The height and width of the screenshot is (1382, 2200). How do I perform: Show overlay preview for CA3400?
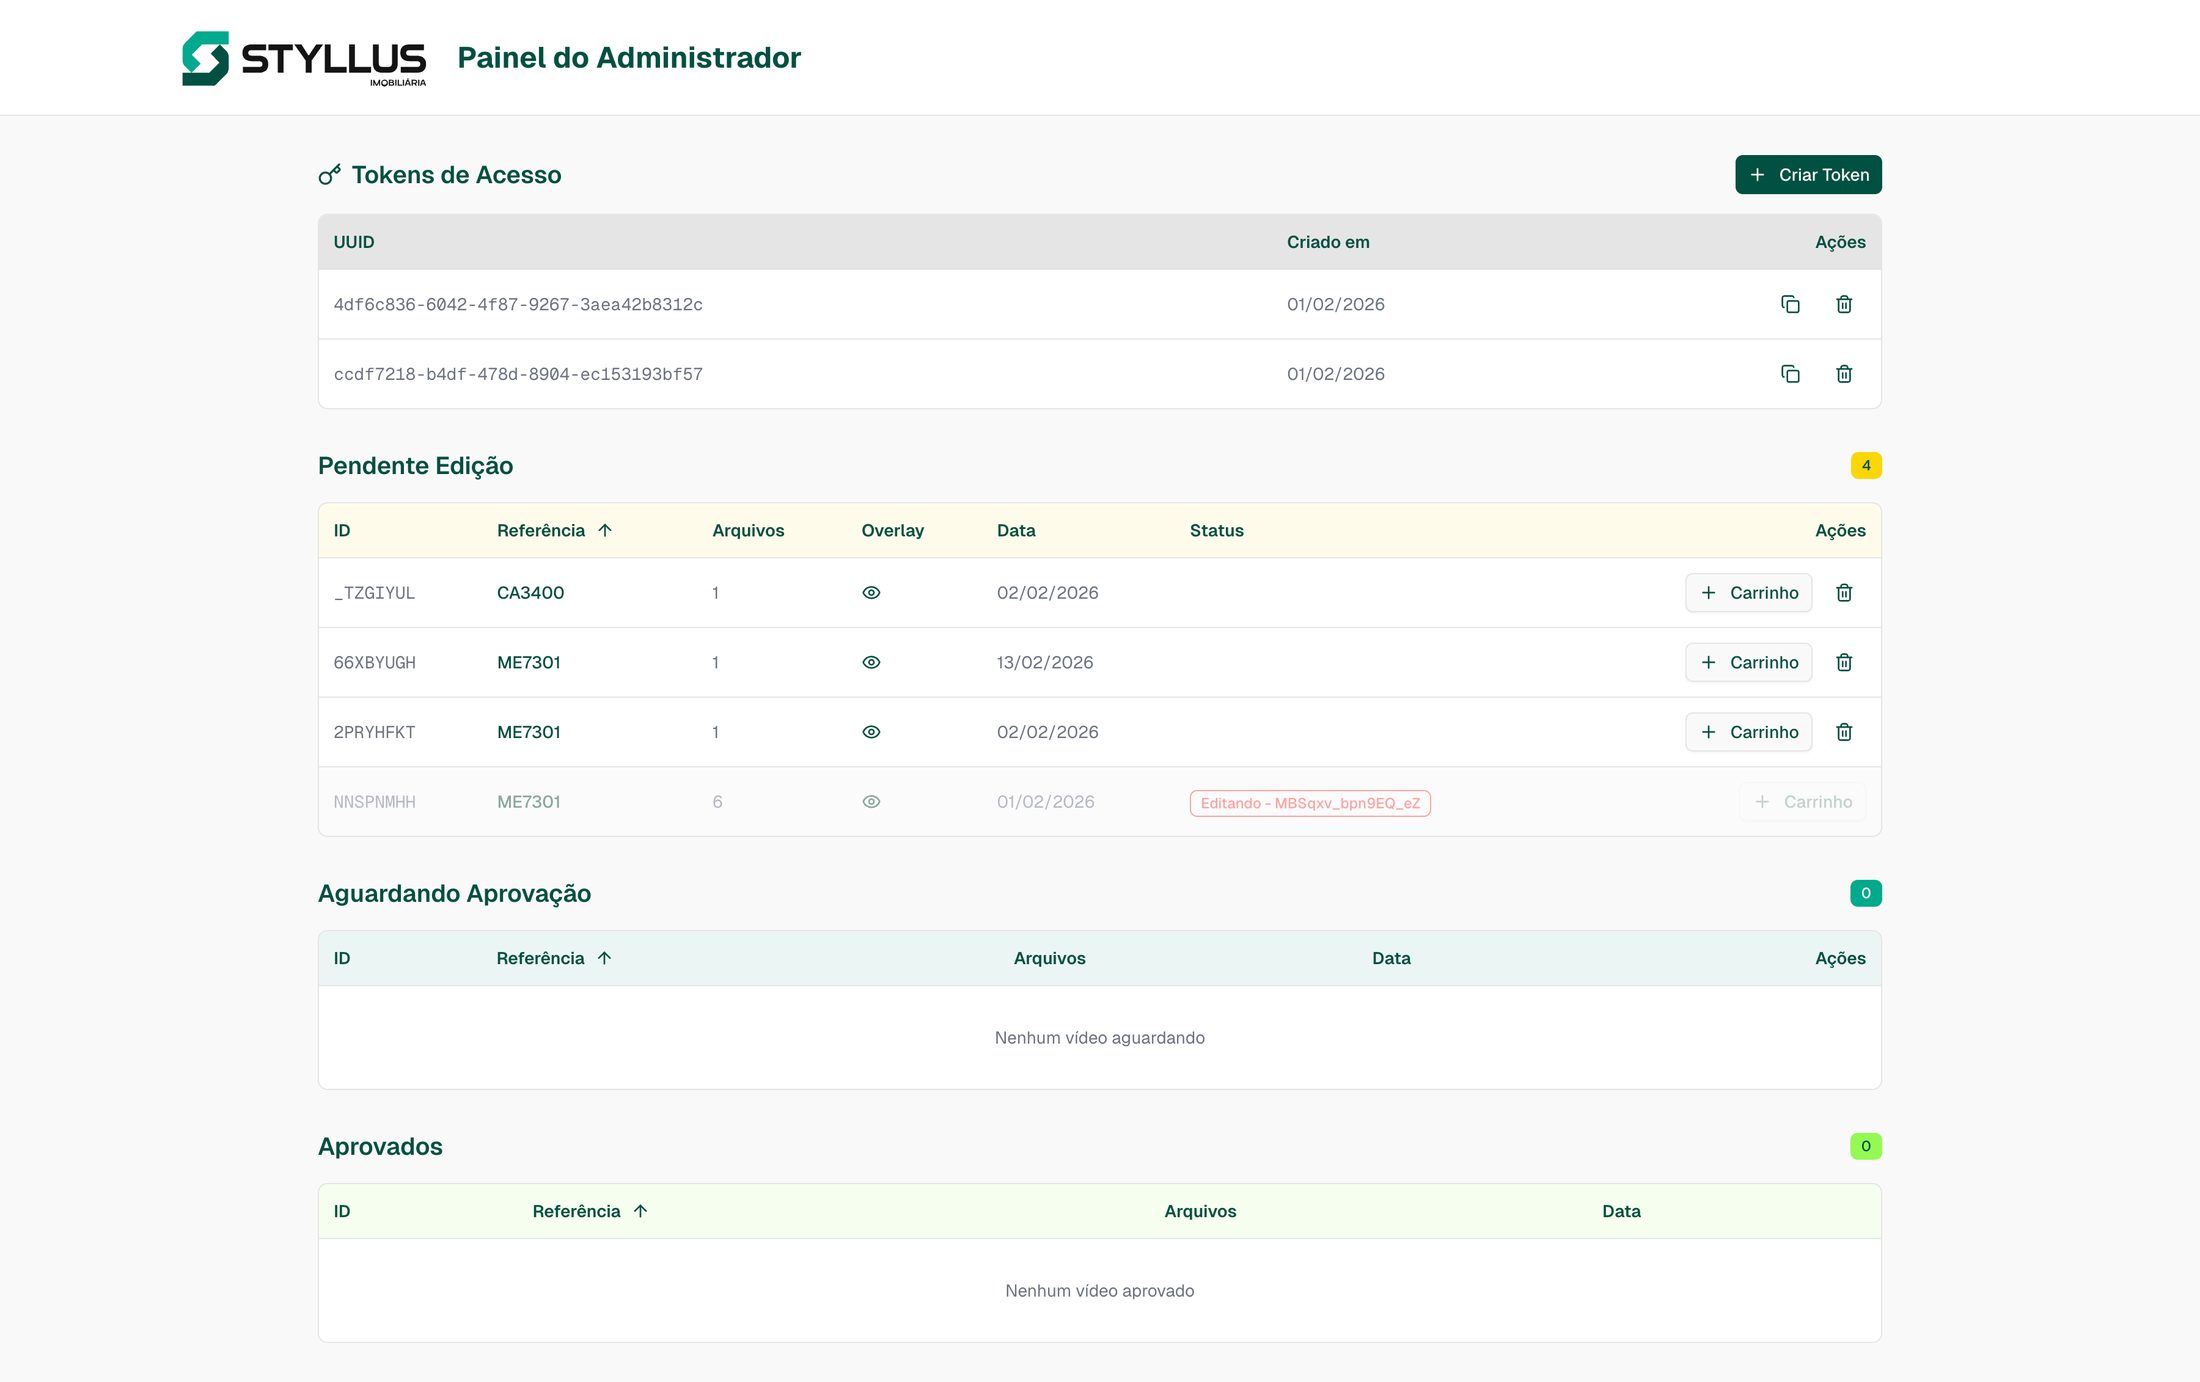click(871, 592)
